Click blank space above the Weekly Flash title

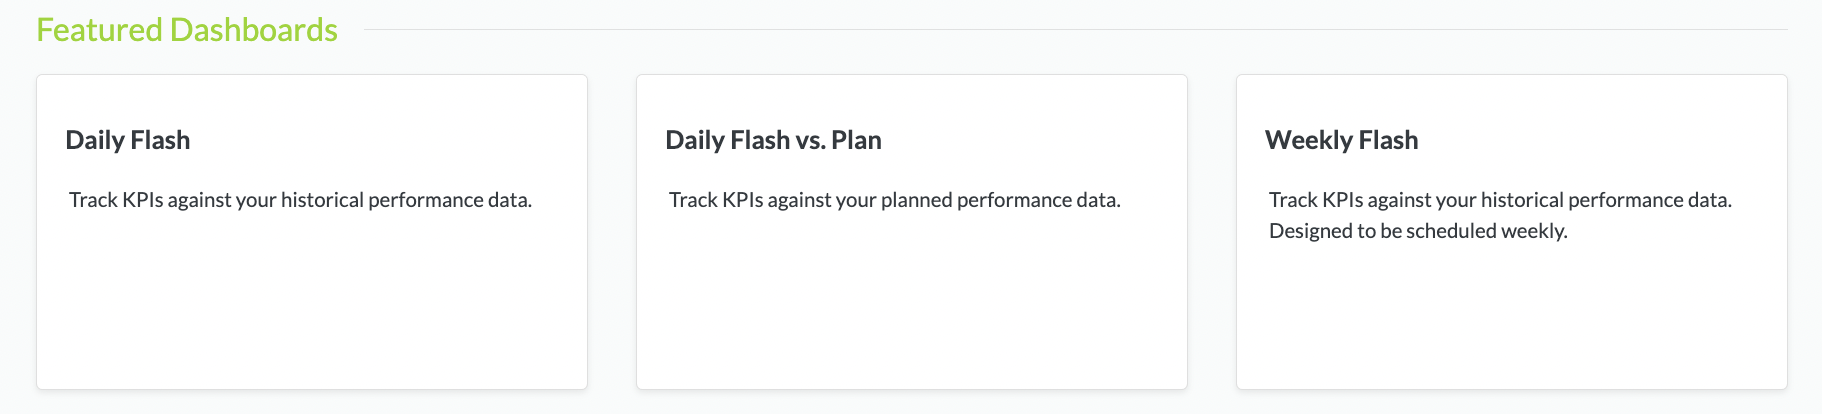click(1511, 98)
